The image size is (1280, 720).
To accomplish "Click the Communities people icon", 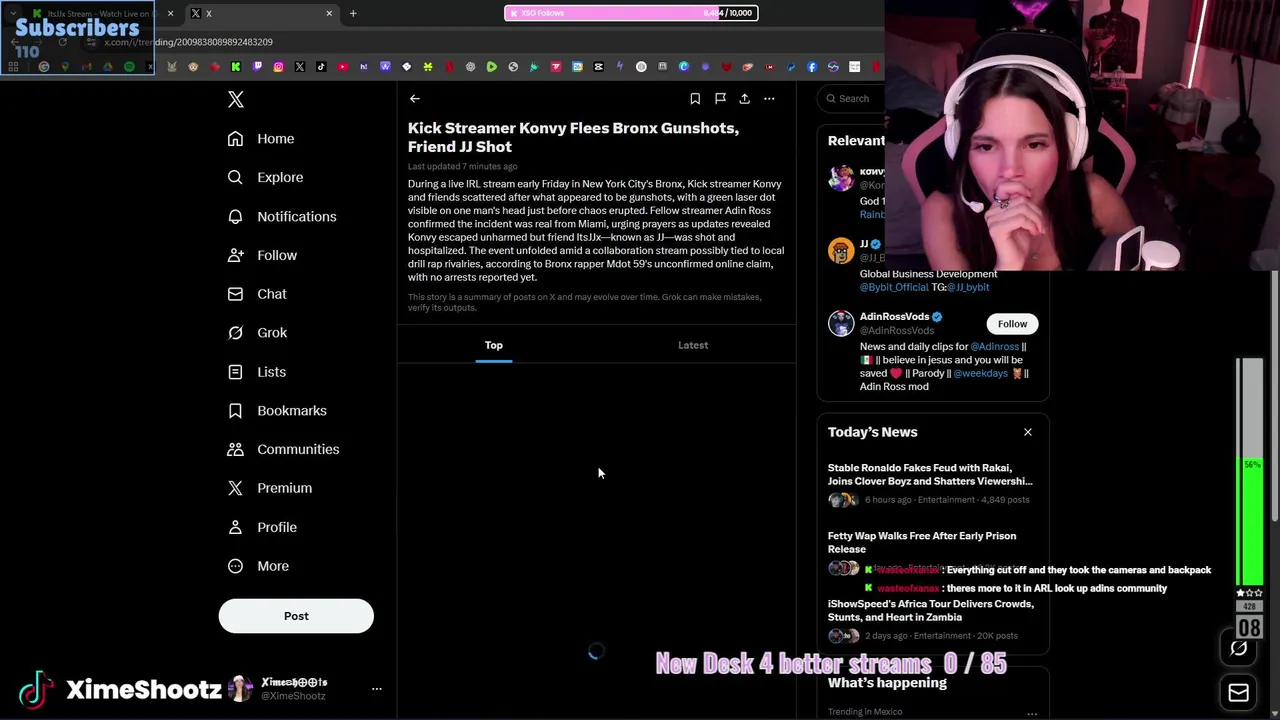I will (235, 449).
